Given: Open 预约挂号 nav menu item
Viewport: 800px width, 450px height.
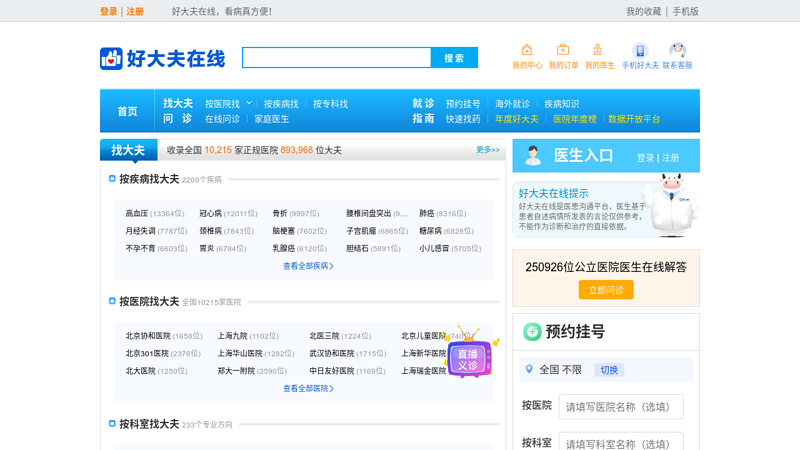Looking at the screenshot, I should [x=463, y=104].
